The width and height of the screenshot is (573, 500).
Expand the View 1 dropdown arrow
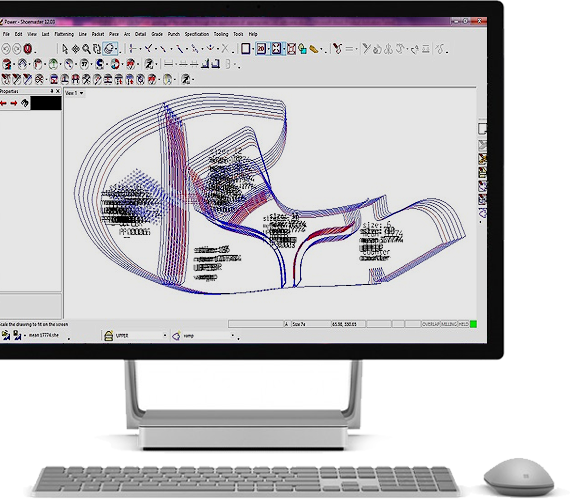(81, 93)
